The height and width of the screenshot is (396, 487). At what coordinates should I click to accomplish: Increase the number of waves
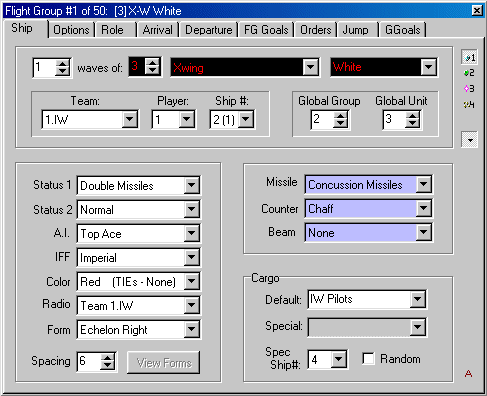pos(63,63)
